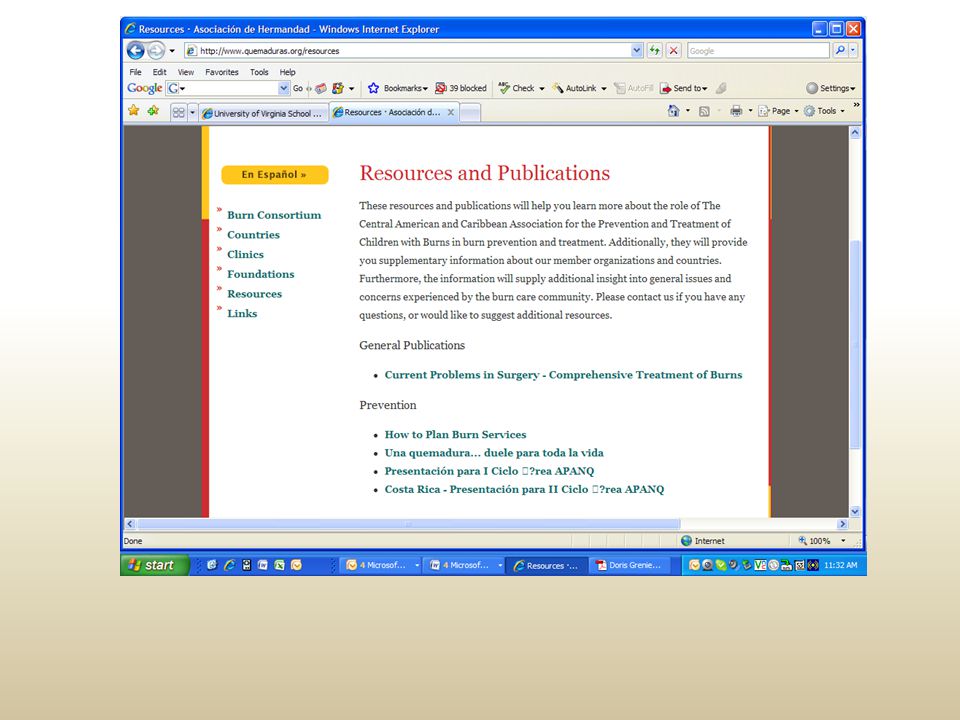Click the Print icon
This screenshot has height=720, width=960.
[x=736, y=111]
